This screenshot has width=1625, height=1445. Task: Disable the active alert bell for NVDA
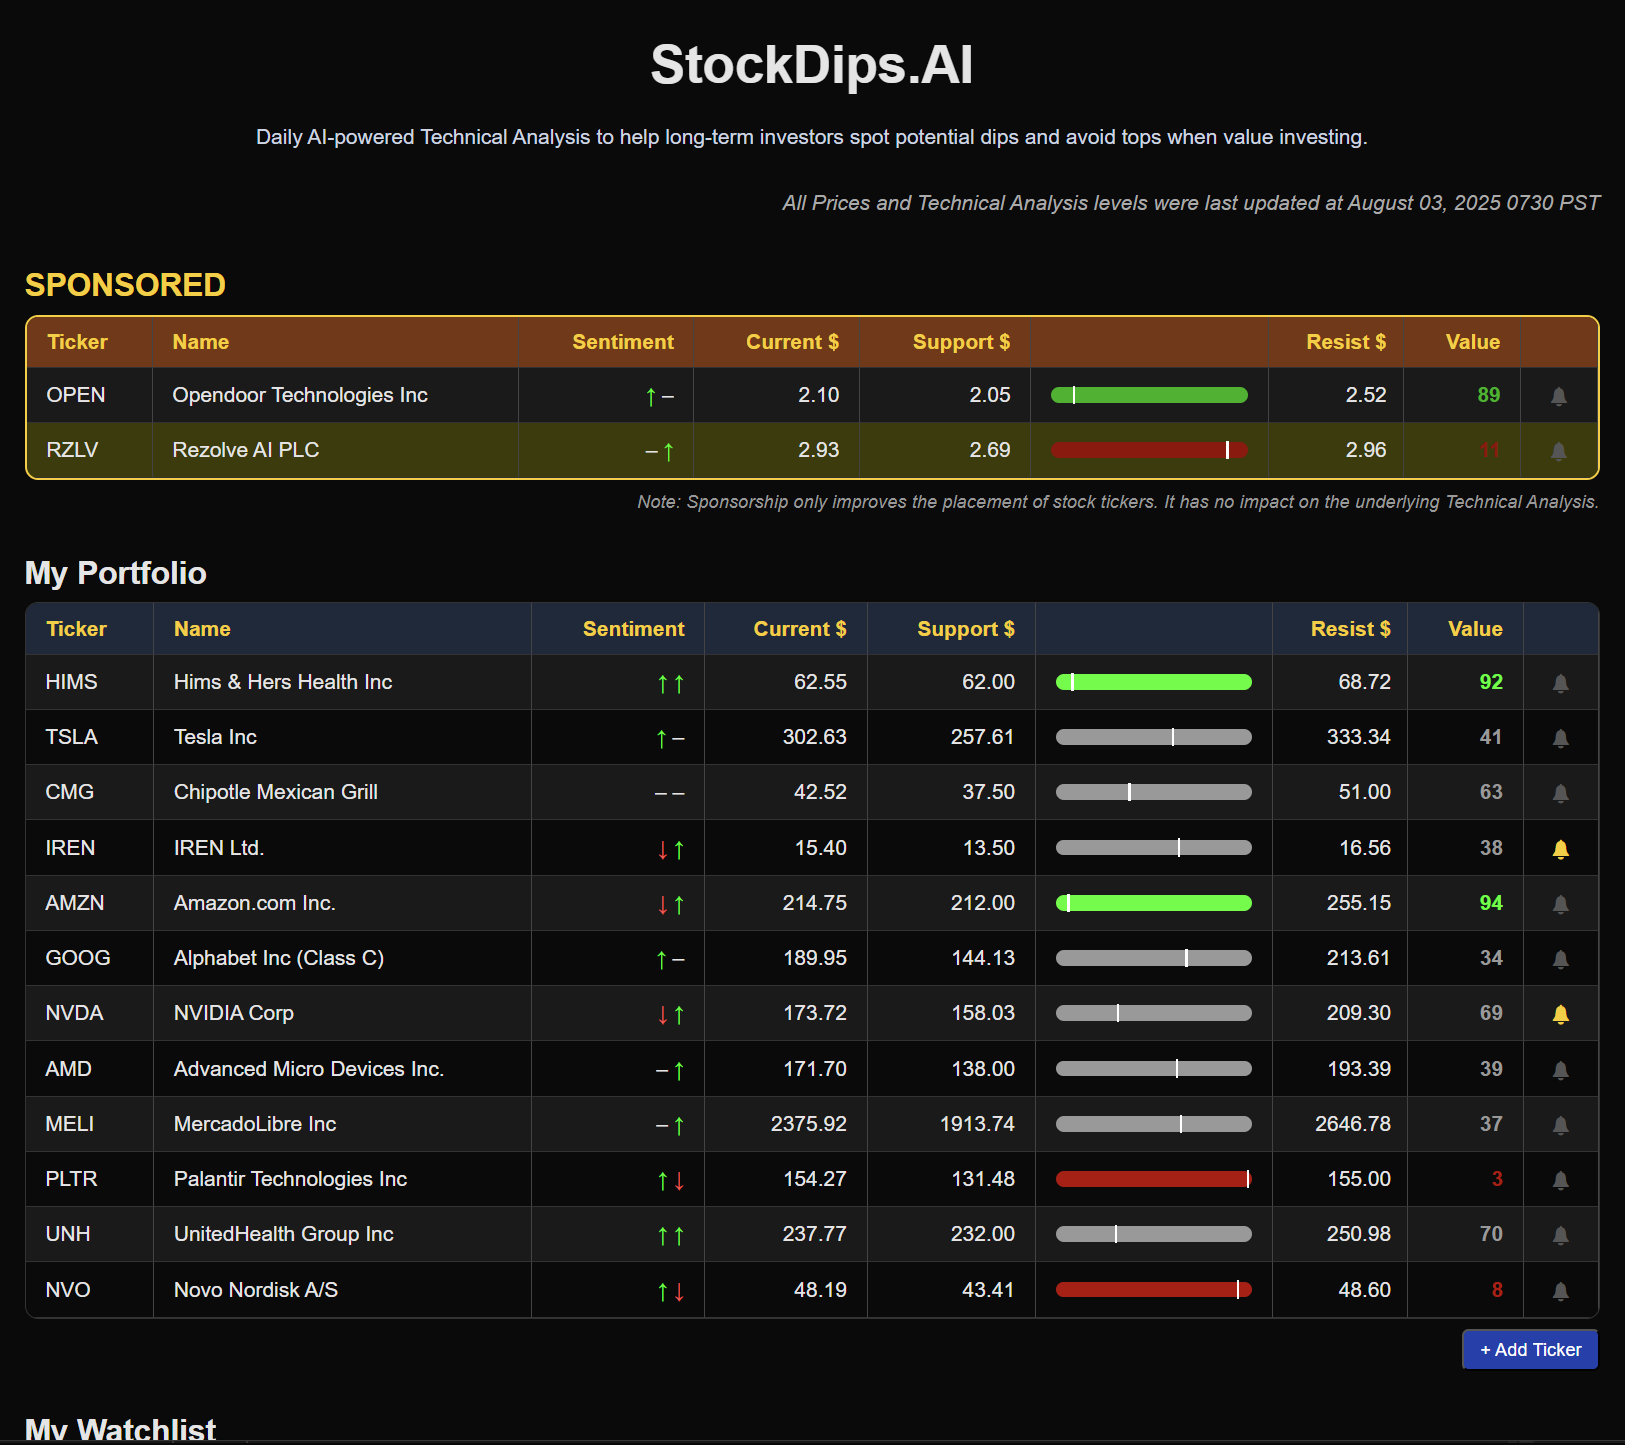[x=1560, y=1014]
